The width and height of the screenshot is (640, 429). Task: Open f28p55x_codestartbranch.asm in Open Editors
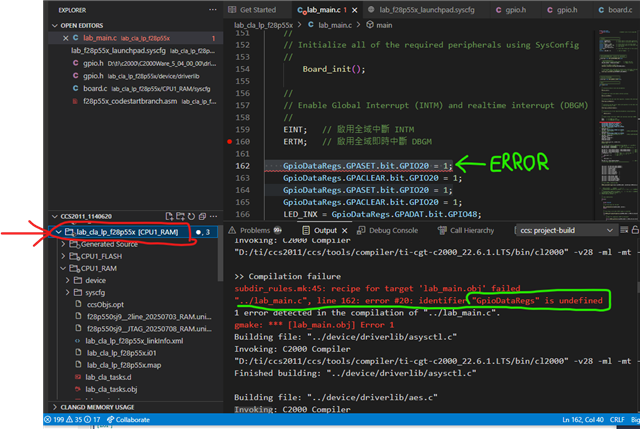(x=136, y=101)
